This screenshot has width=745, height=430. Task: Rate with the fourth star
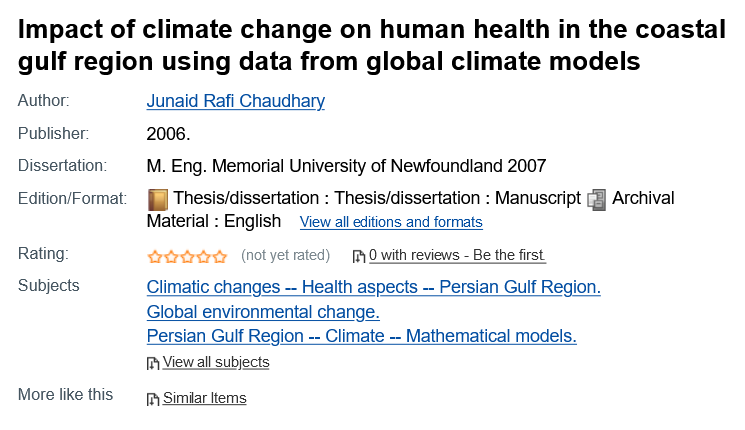203,257
